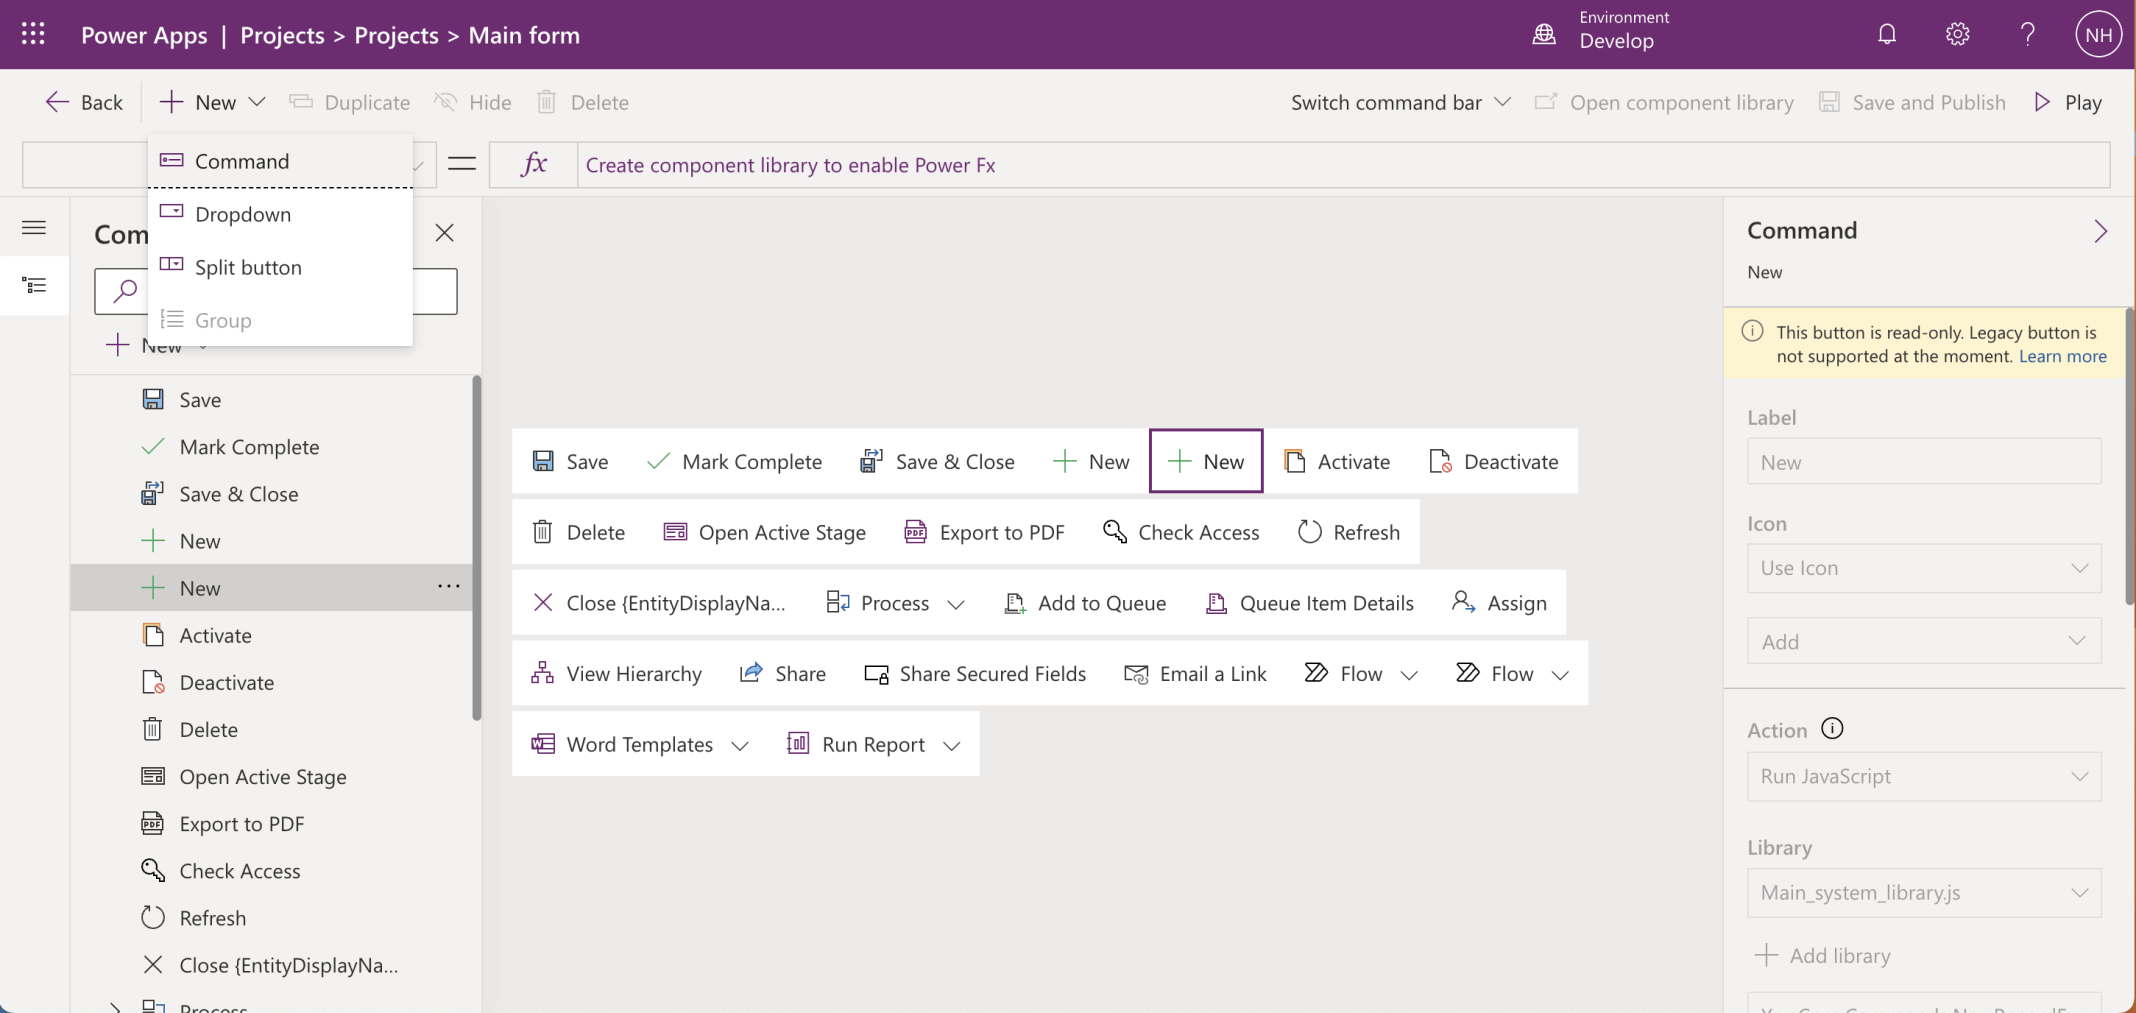The height and width of the screenshot is (1013, 2136).
Task: Open notifications bell icon
Action: click(x=1887, y=34)
